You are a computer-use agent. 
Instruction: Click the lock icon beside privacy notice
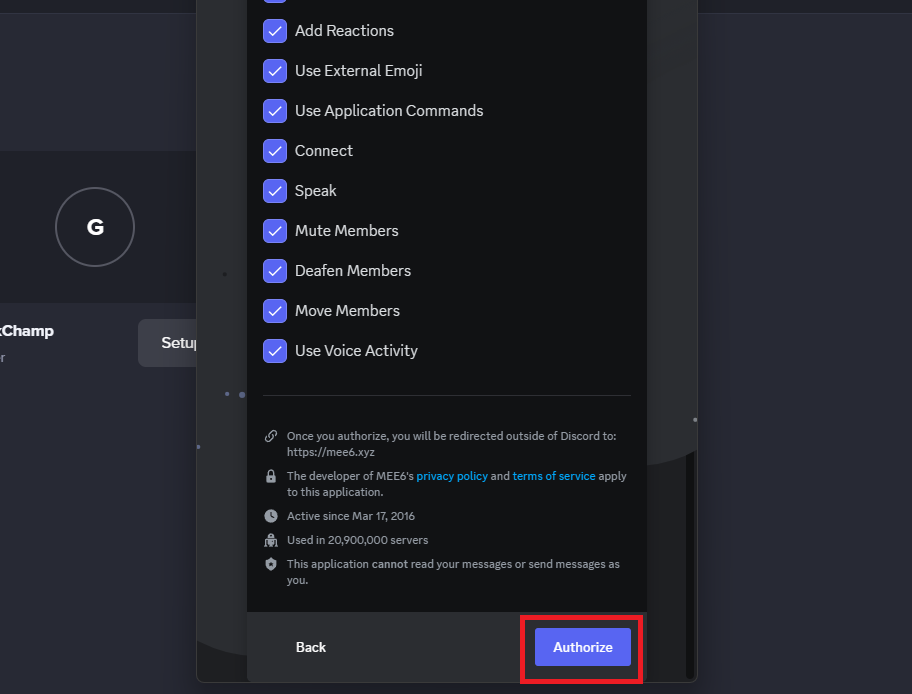tap(270, 477)
